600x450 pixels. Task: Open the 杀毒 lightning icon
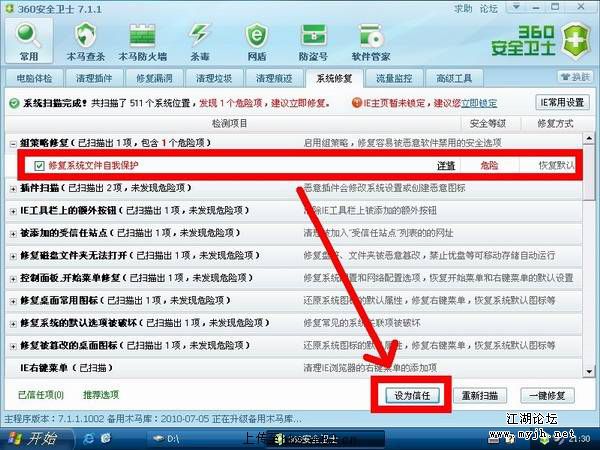tap(200, 41)
